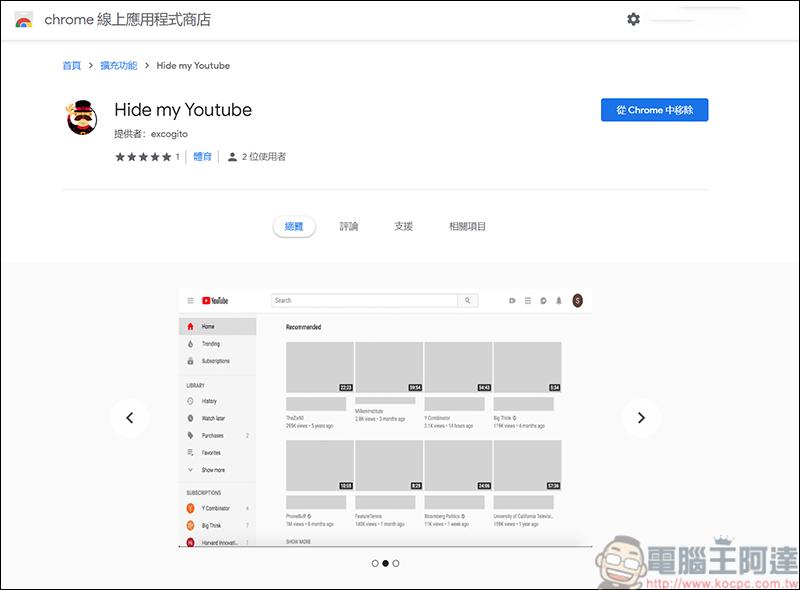This screenshot has width=800, height=590.
Task: Click the Watch later sidebar item
Action: point(217,419)
